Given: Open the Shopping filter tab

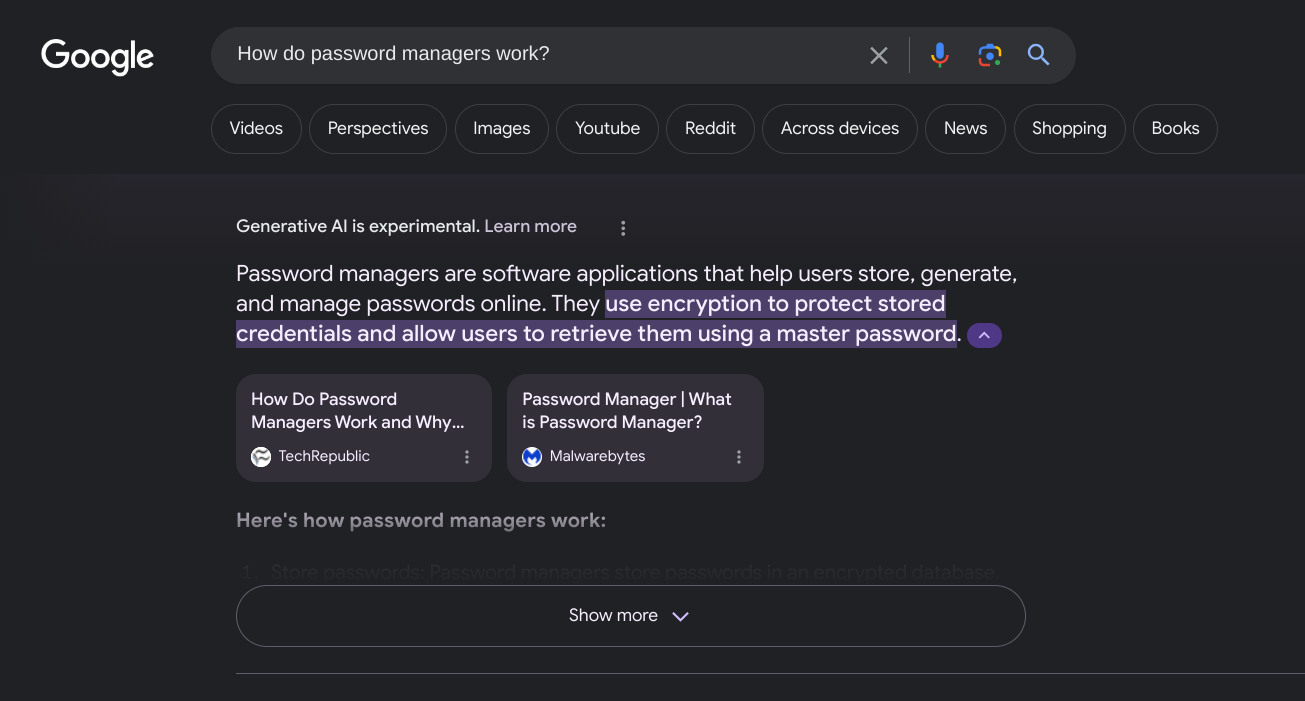Looking at the screenshot, I should pos(1069,129).
